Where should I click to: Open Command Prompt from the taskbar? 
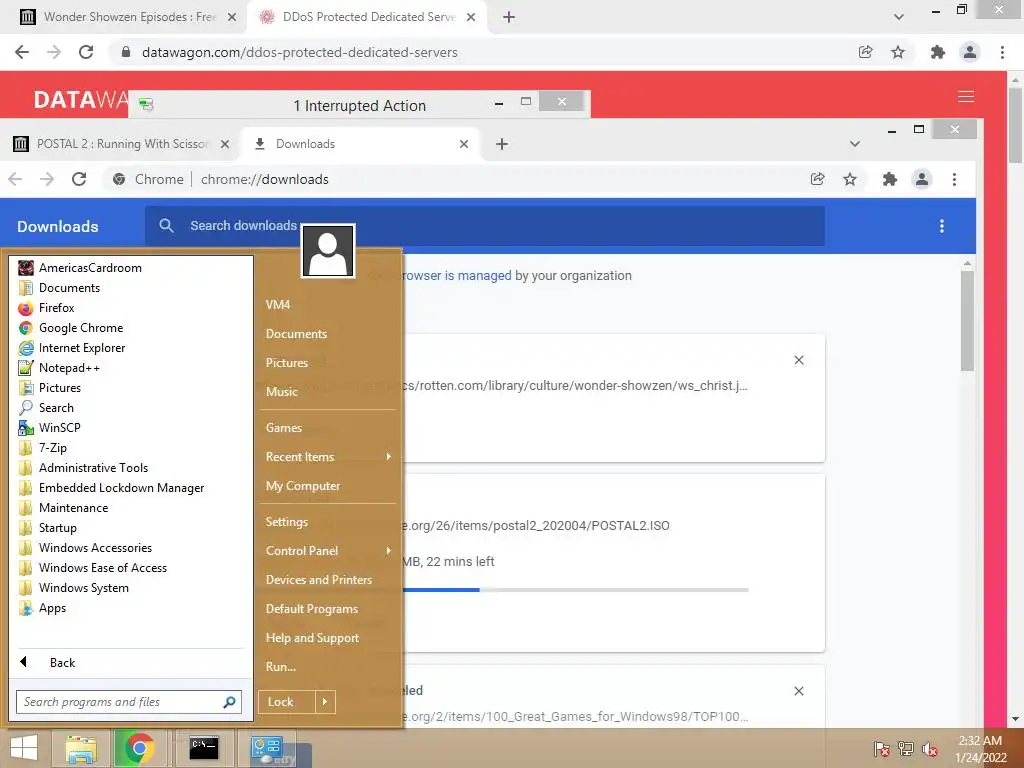tap(203, 748)
